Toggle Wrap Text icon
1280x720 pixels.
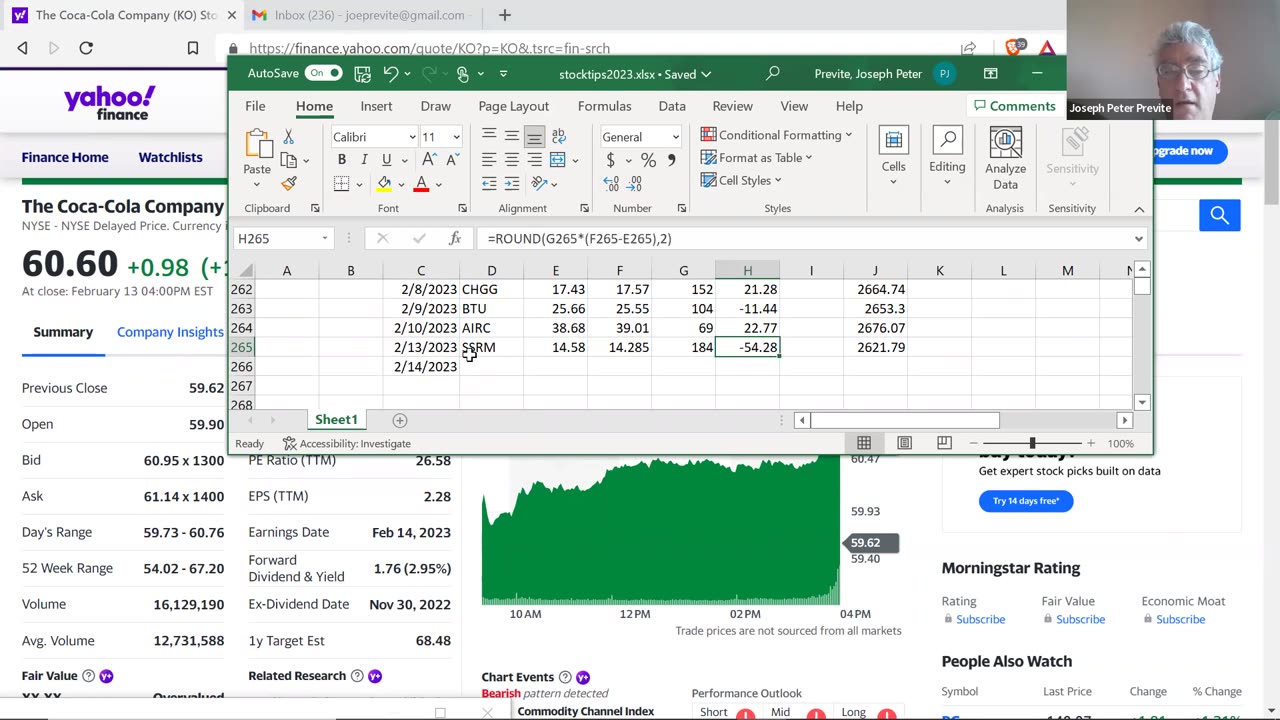558,136
